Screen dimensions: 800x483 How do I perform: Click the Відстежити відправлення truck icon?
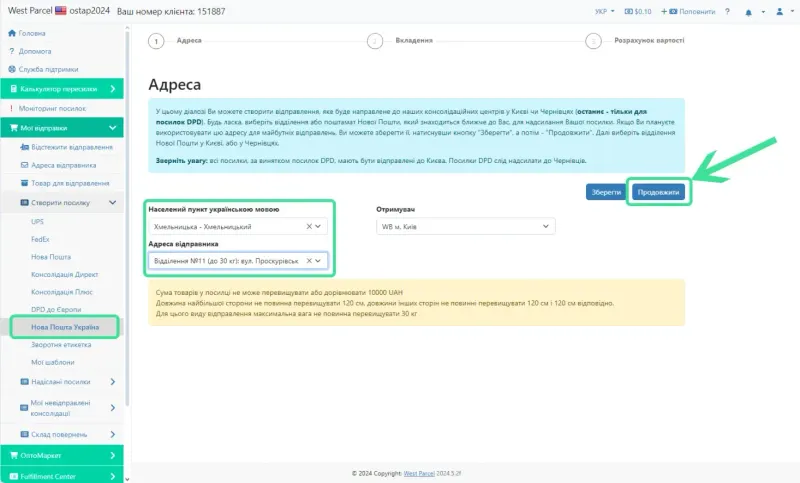click(x=24, y=147)
